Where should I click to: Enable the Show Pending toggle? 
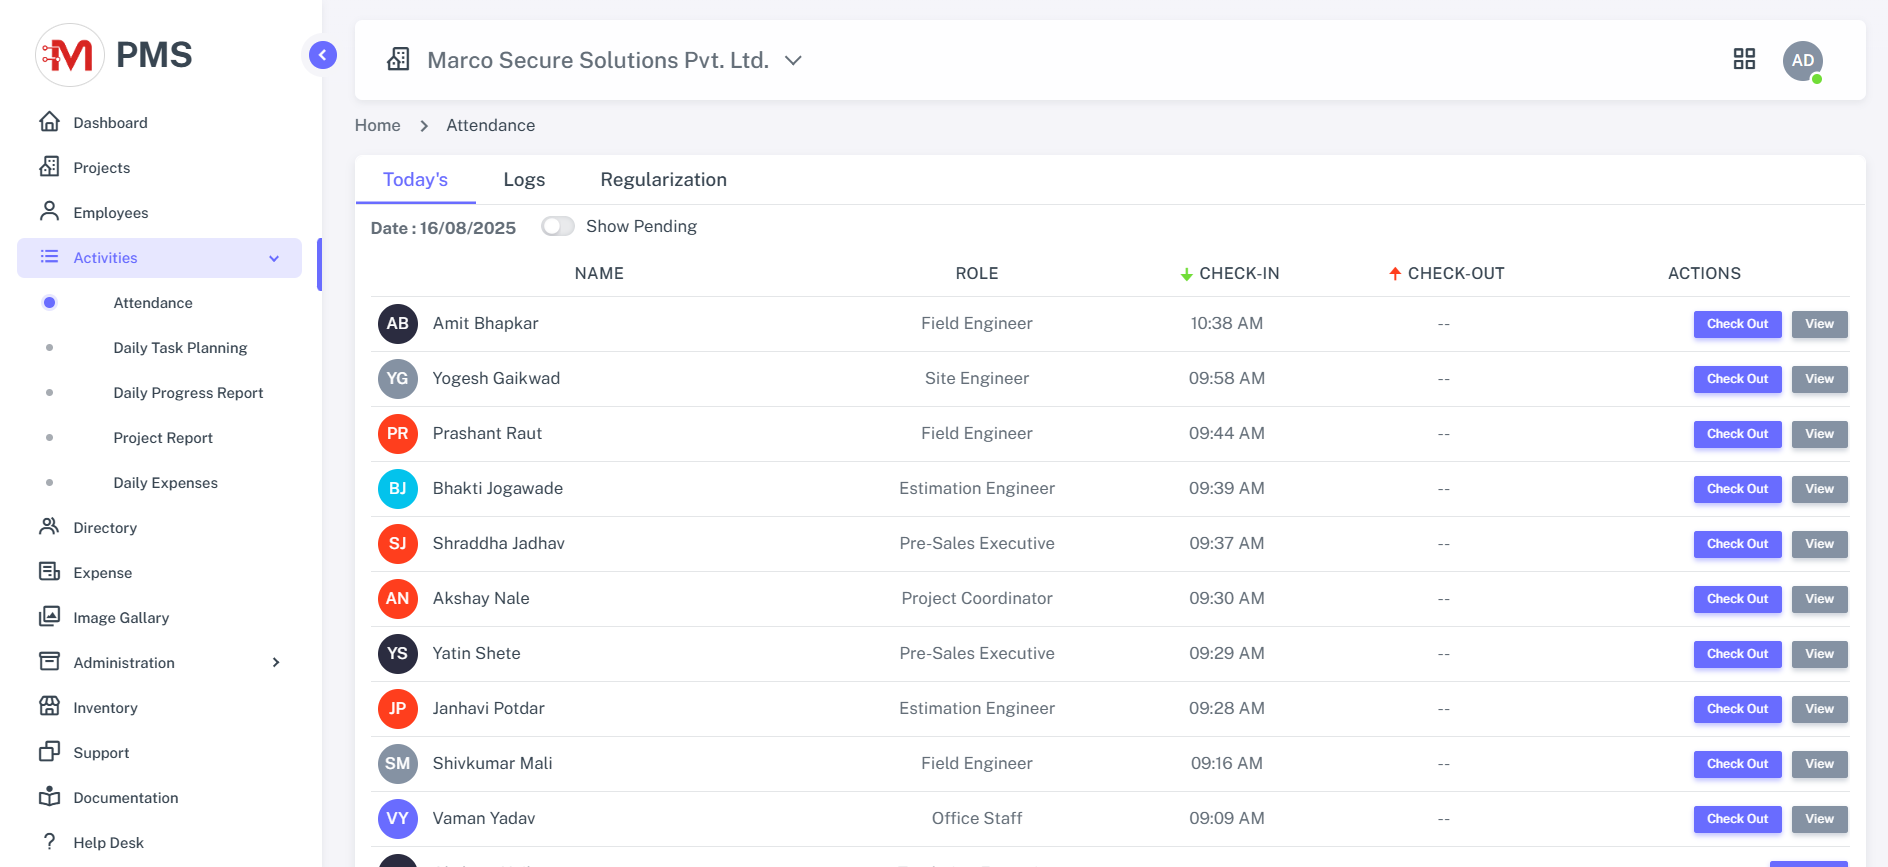tap(558, 226)
